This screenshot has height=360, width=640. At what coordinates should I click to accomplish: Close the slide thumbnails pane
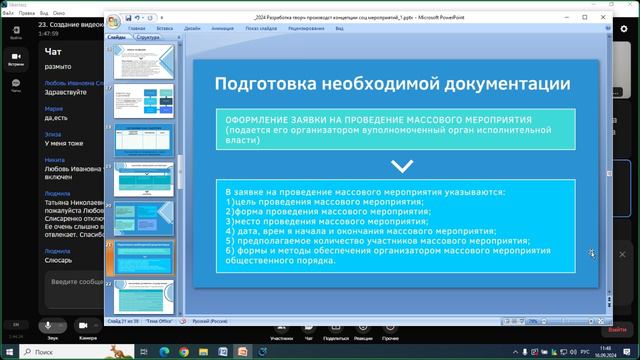tap(179, 37)
